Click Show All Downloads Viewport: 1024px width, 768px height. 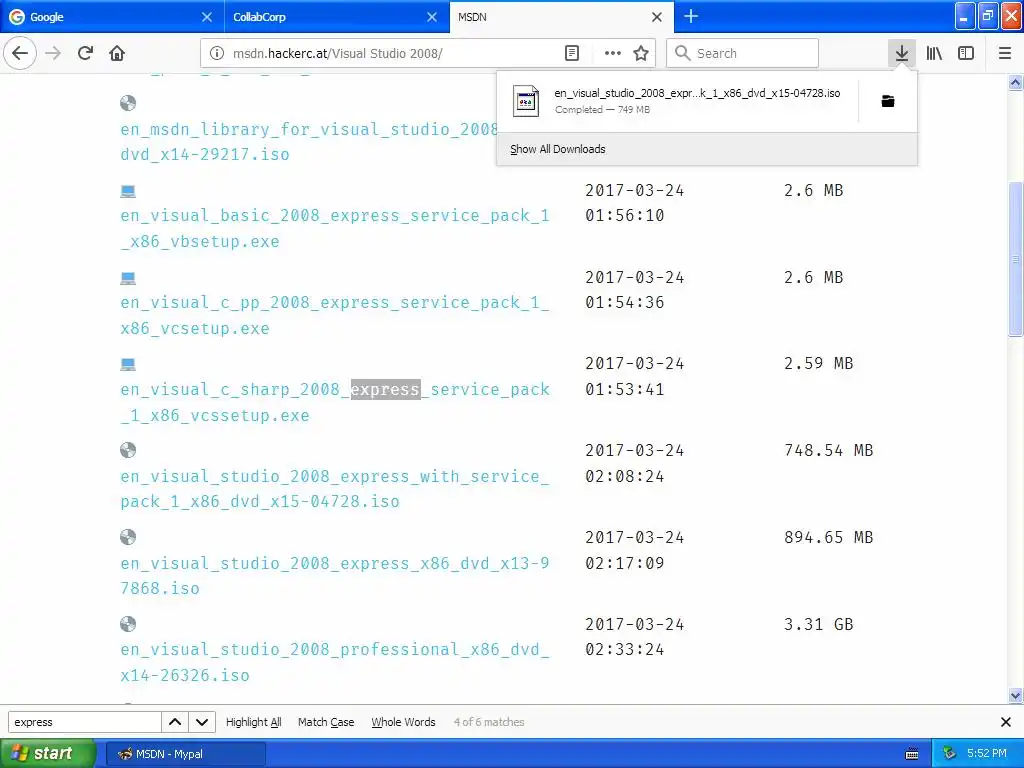pos(558,149)
